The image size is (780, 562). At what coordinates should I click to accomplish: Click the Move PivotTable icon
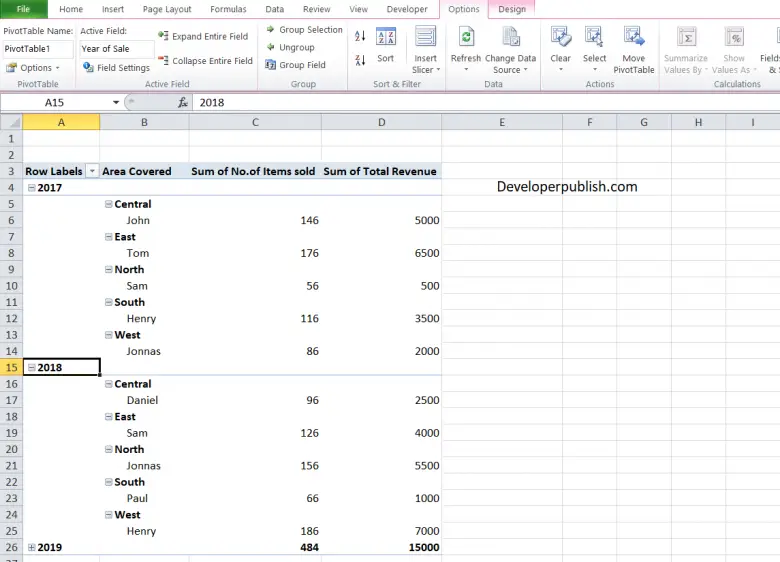click(x=634, y=37)
